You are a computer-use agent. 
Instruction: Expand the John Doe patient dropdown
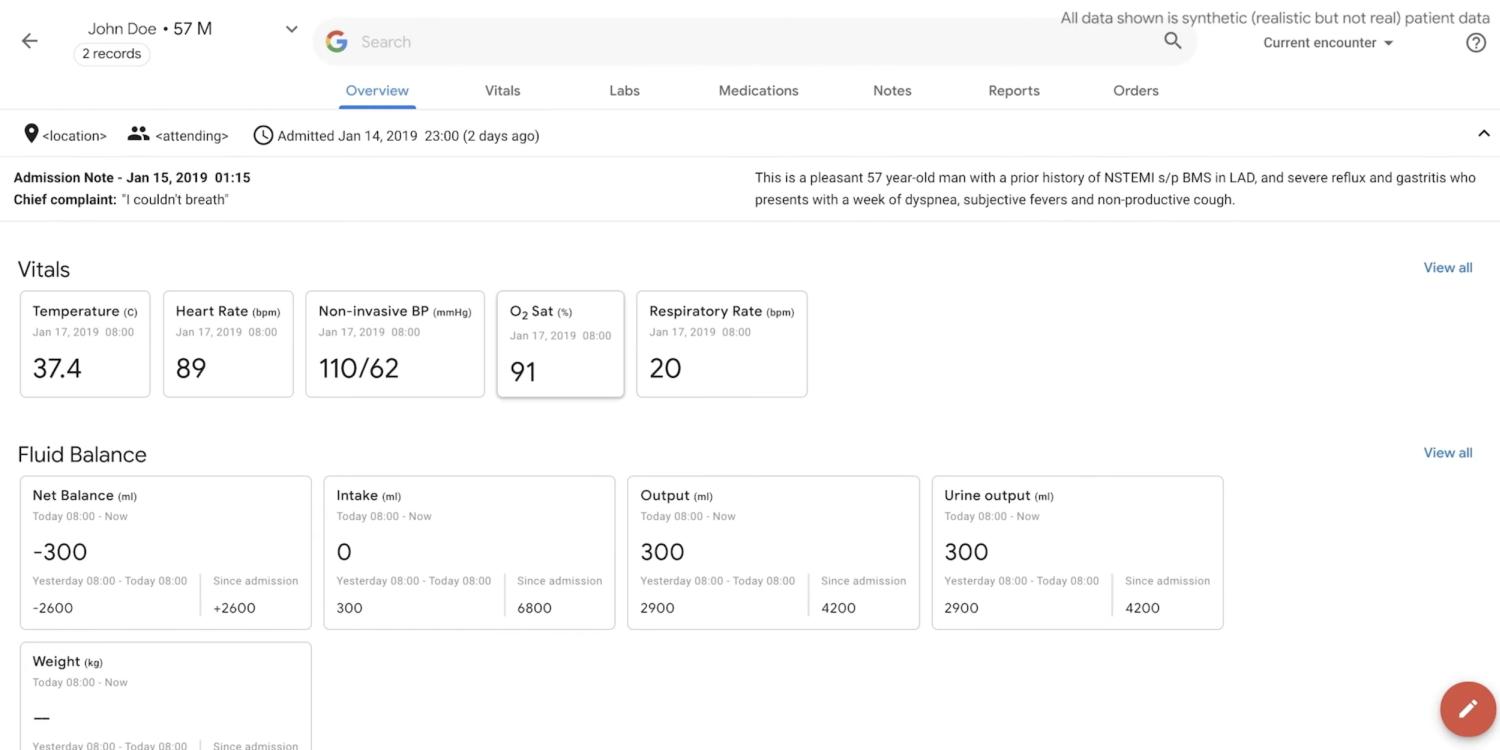(291, 29)
